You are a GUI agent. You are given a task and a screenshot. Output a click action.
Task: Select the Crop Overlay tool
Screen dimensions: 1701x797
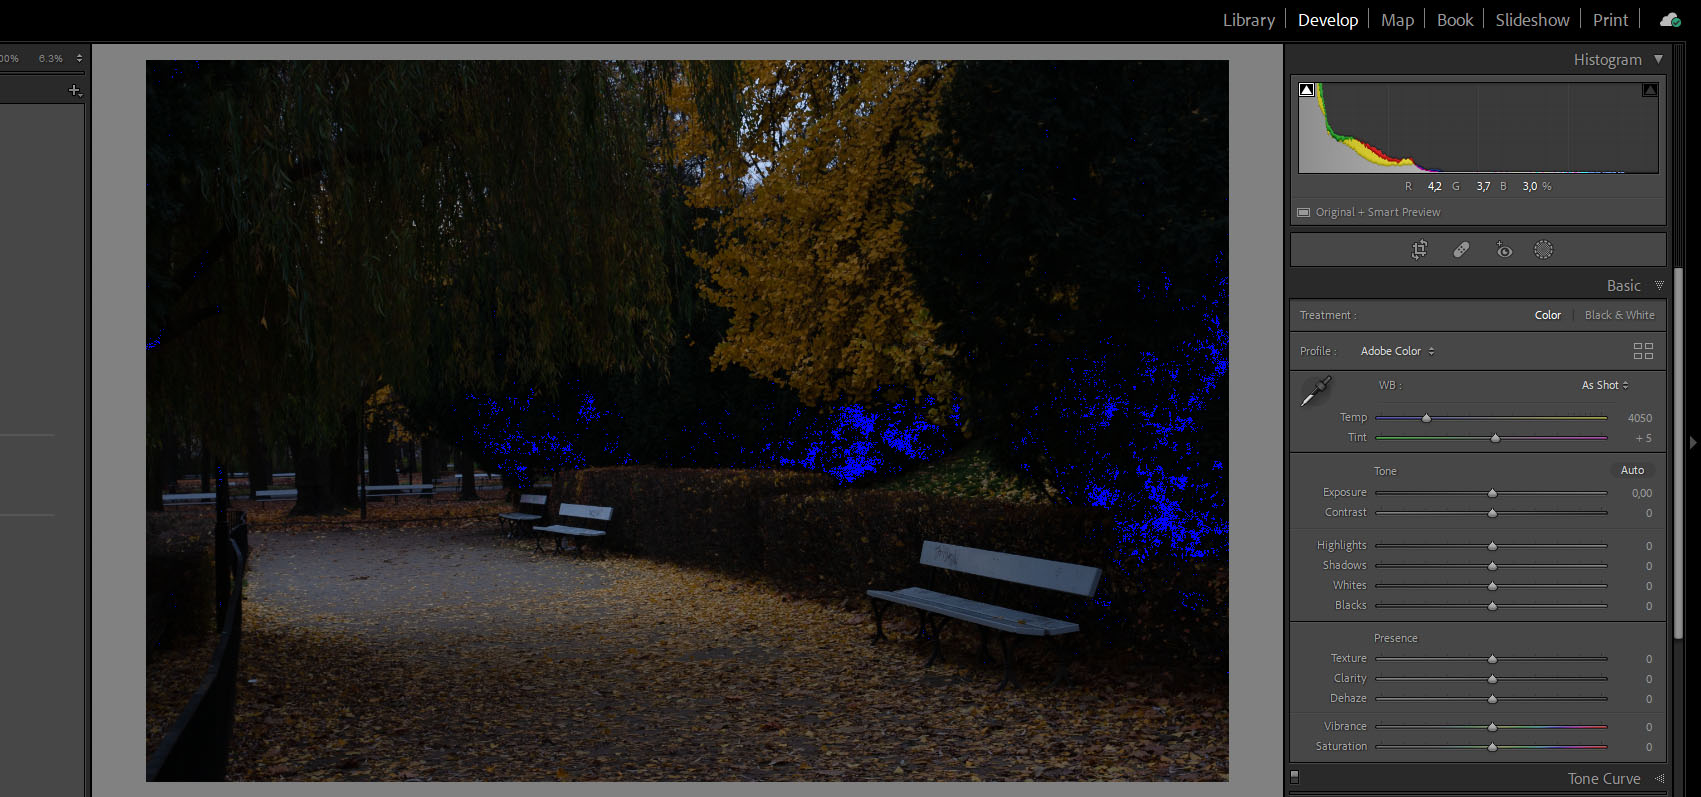point(1419,250)
